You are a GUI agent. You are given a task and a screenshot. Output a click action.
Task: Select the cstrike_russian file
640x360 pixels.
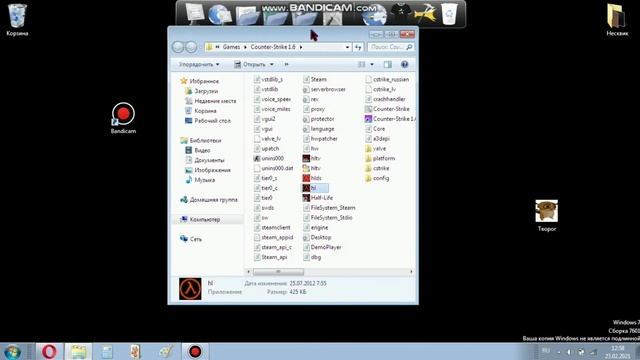(387, 80)
